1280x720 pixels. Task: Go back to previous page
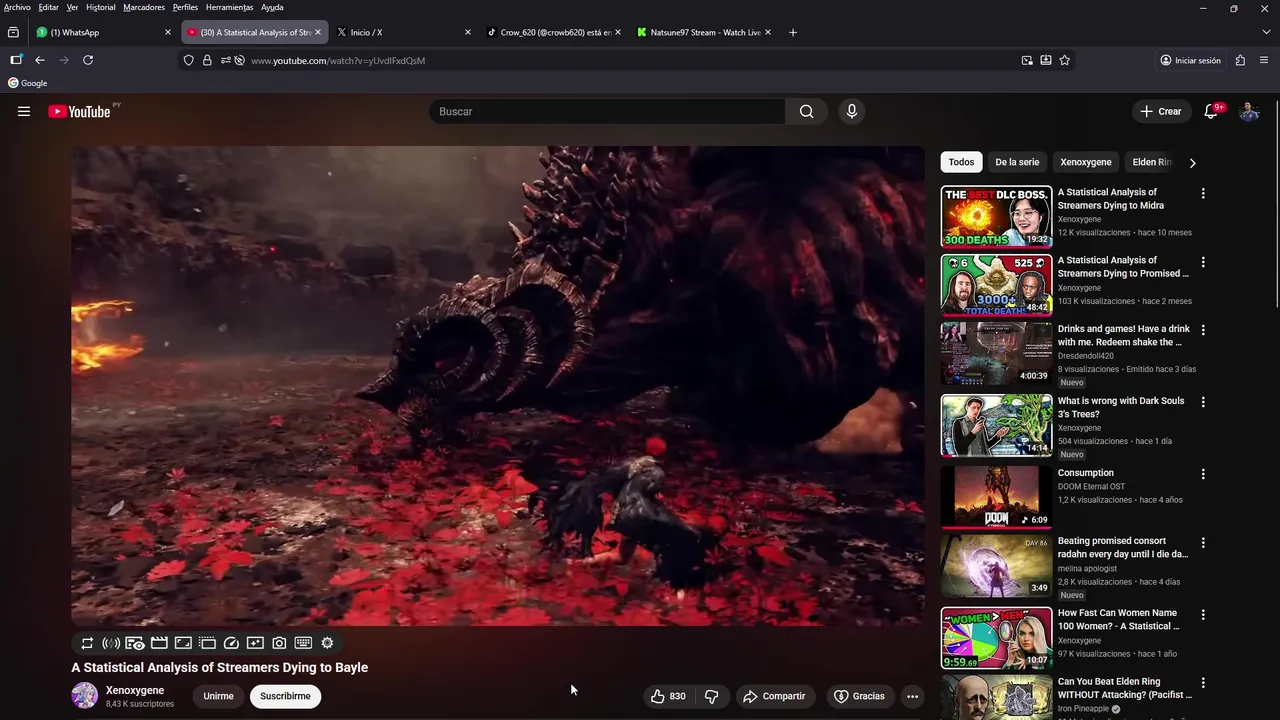pos(40,60)
